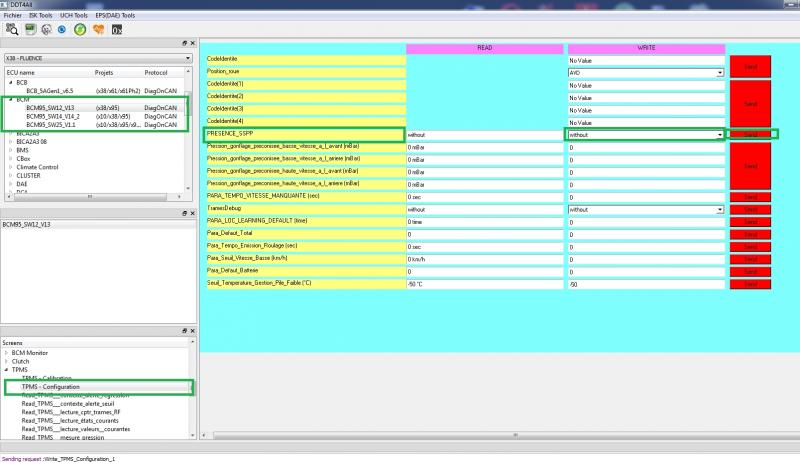Click the Seuil_Temperature write field showing -50
Image resolution: width=800 pixels, height=462 pixels.
pos(646,285)
